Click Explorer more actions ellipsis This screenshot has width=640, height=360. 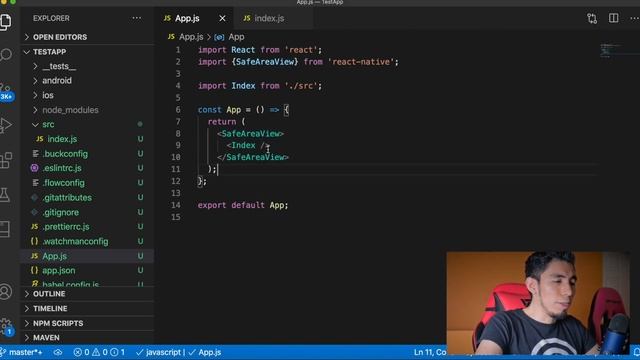click(x=137, y=18)
